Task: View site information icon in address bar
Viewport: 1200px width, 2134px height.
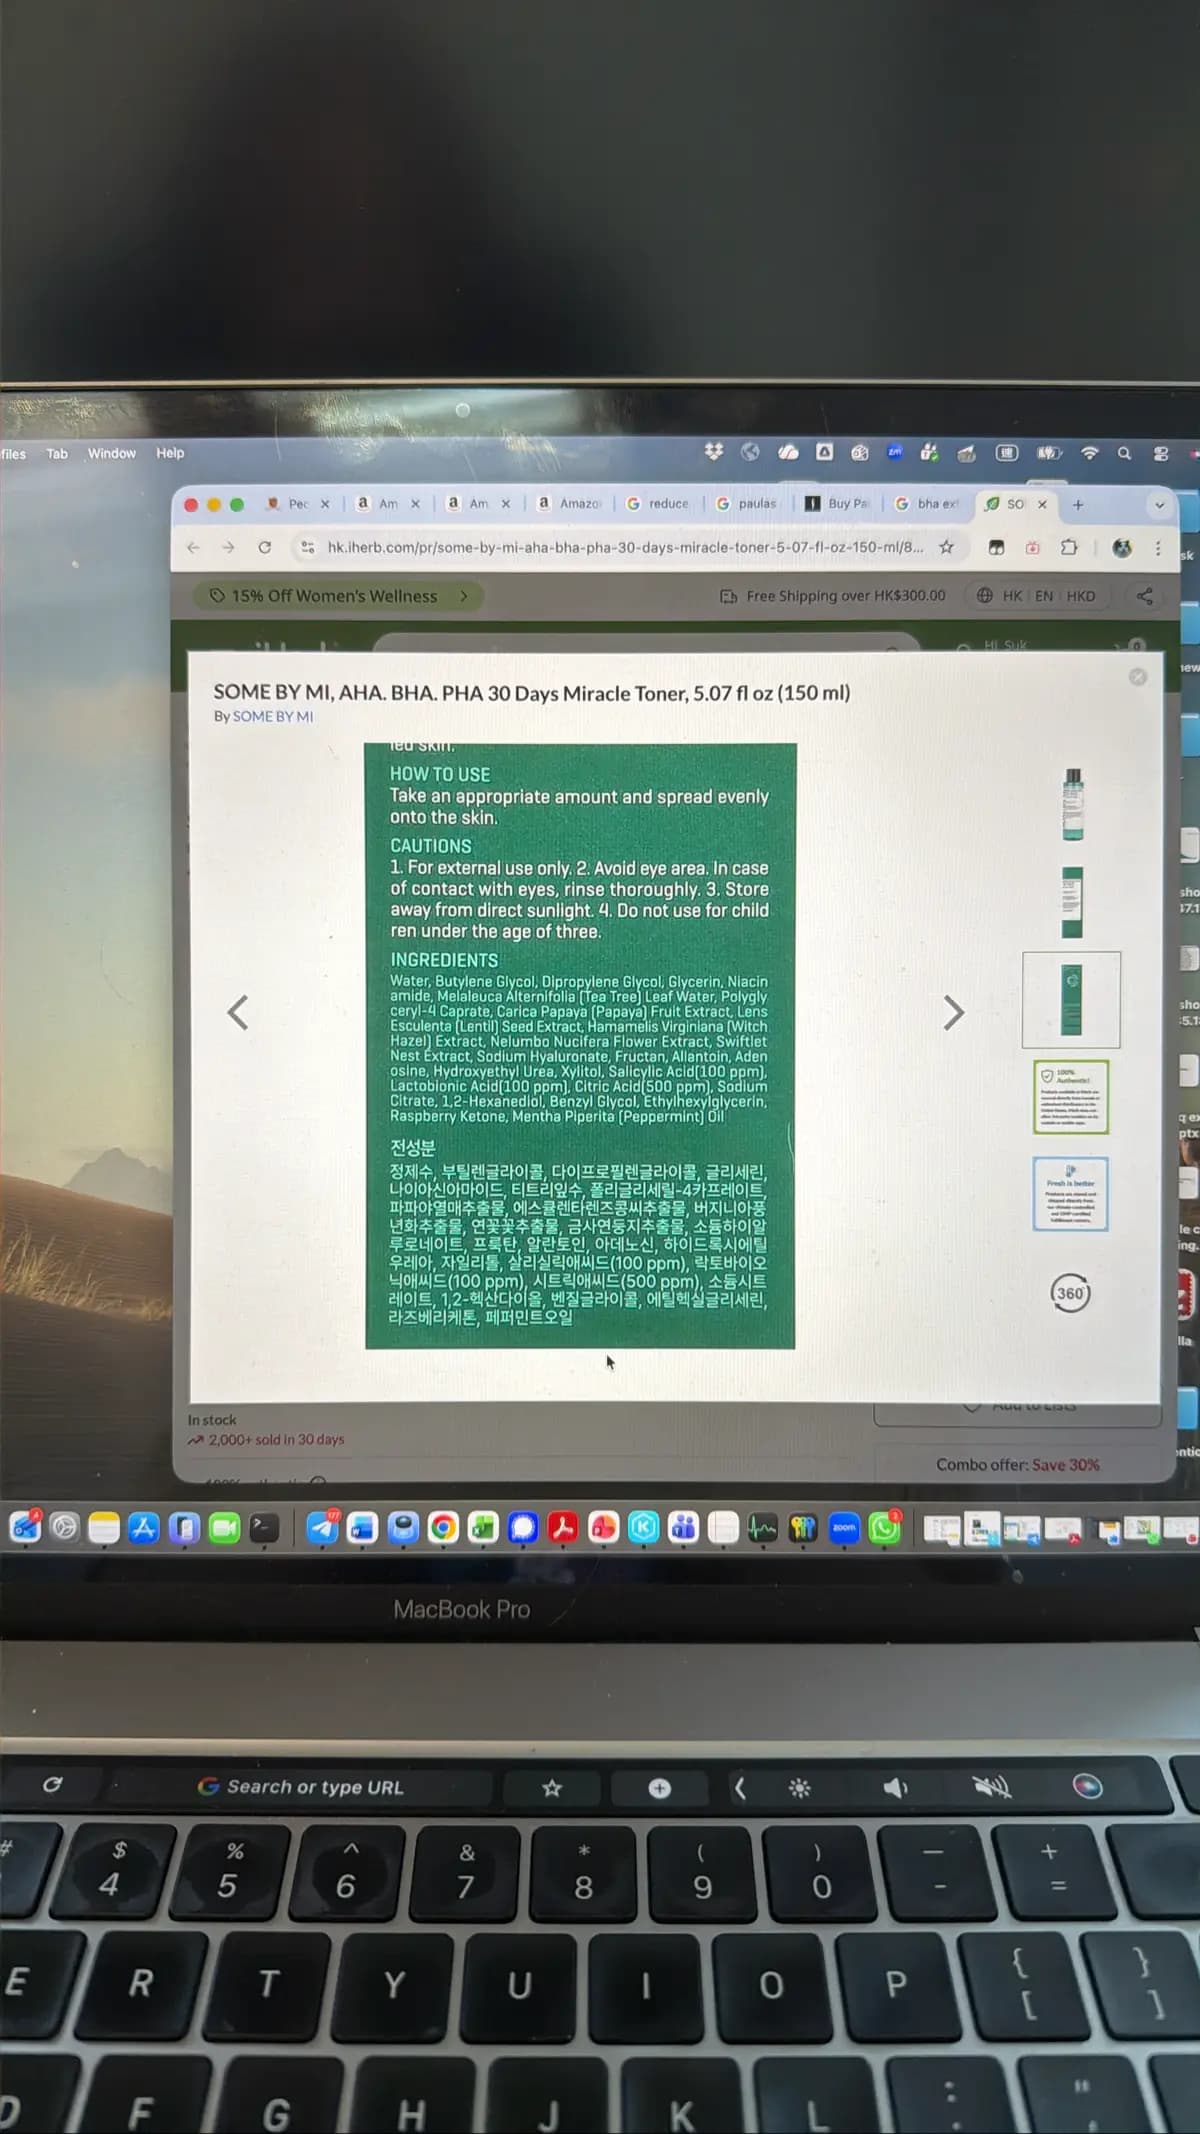Action: [x=307, y=547]
